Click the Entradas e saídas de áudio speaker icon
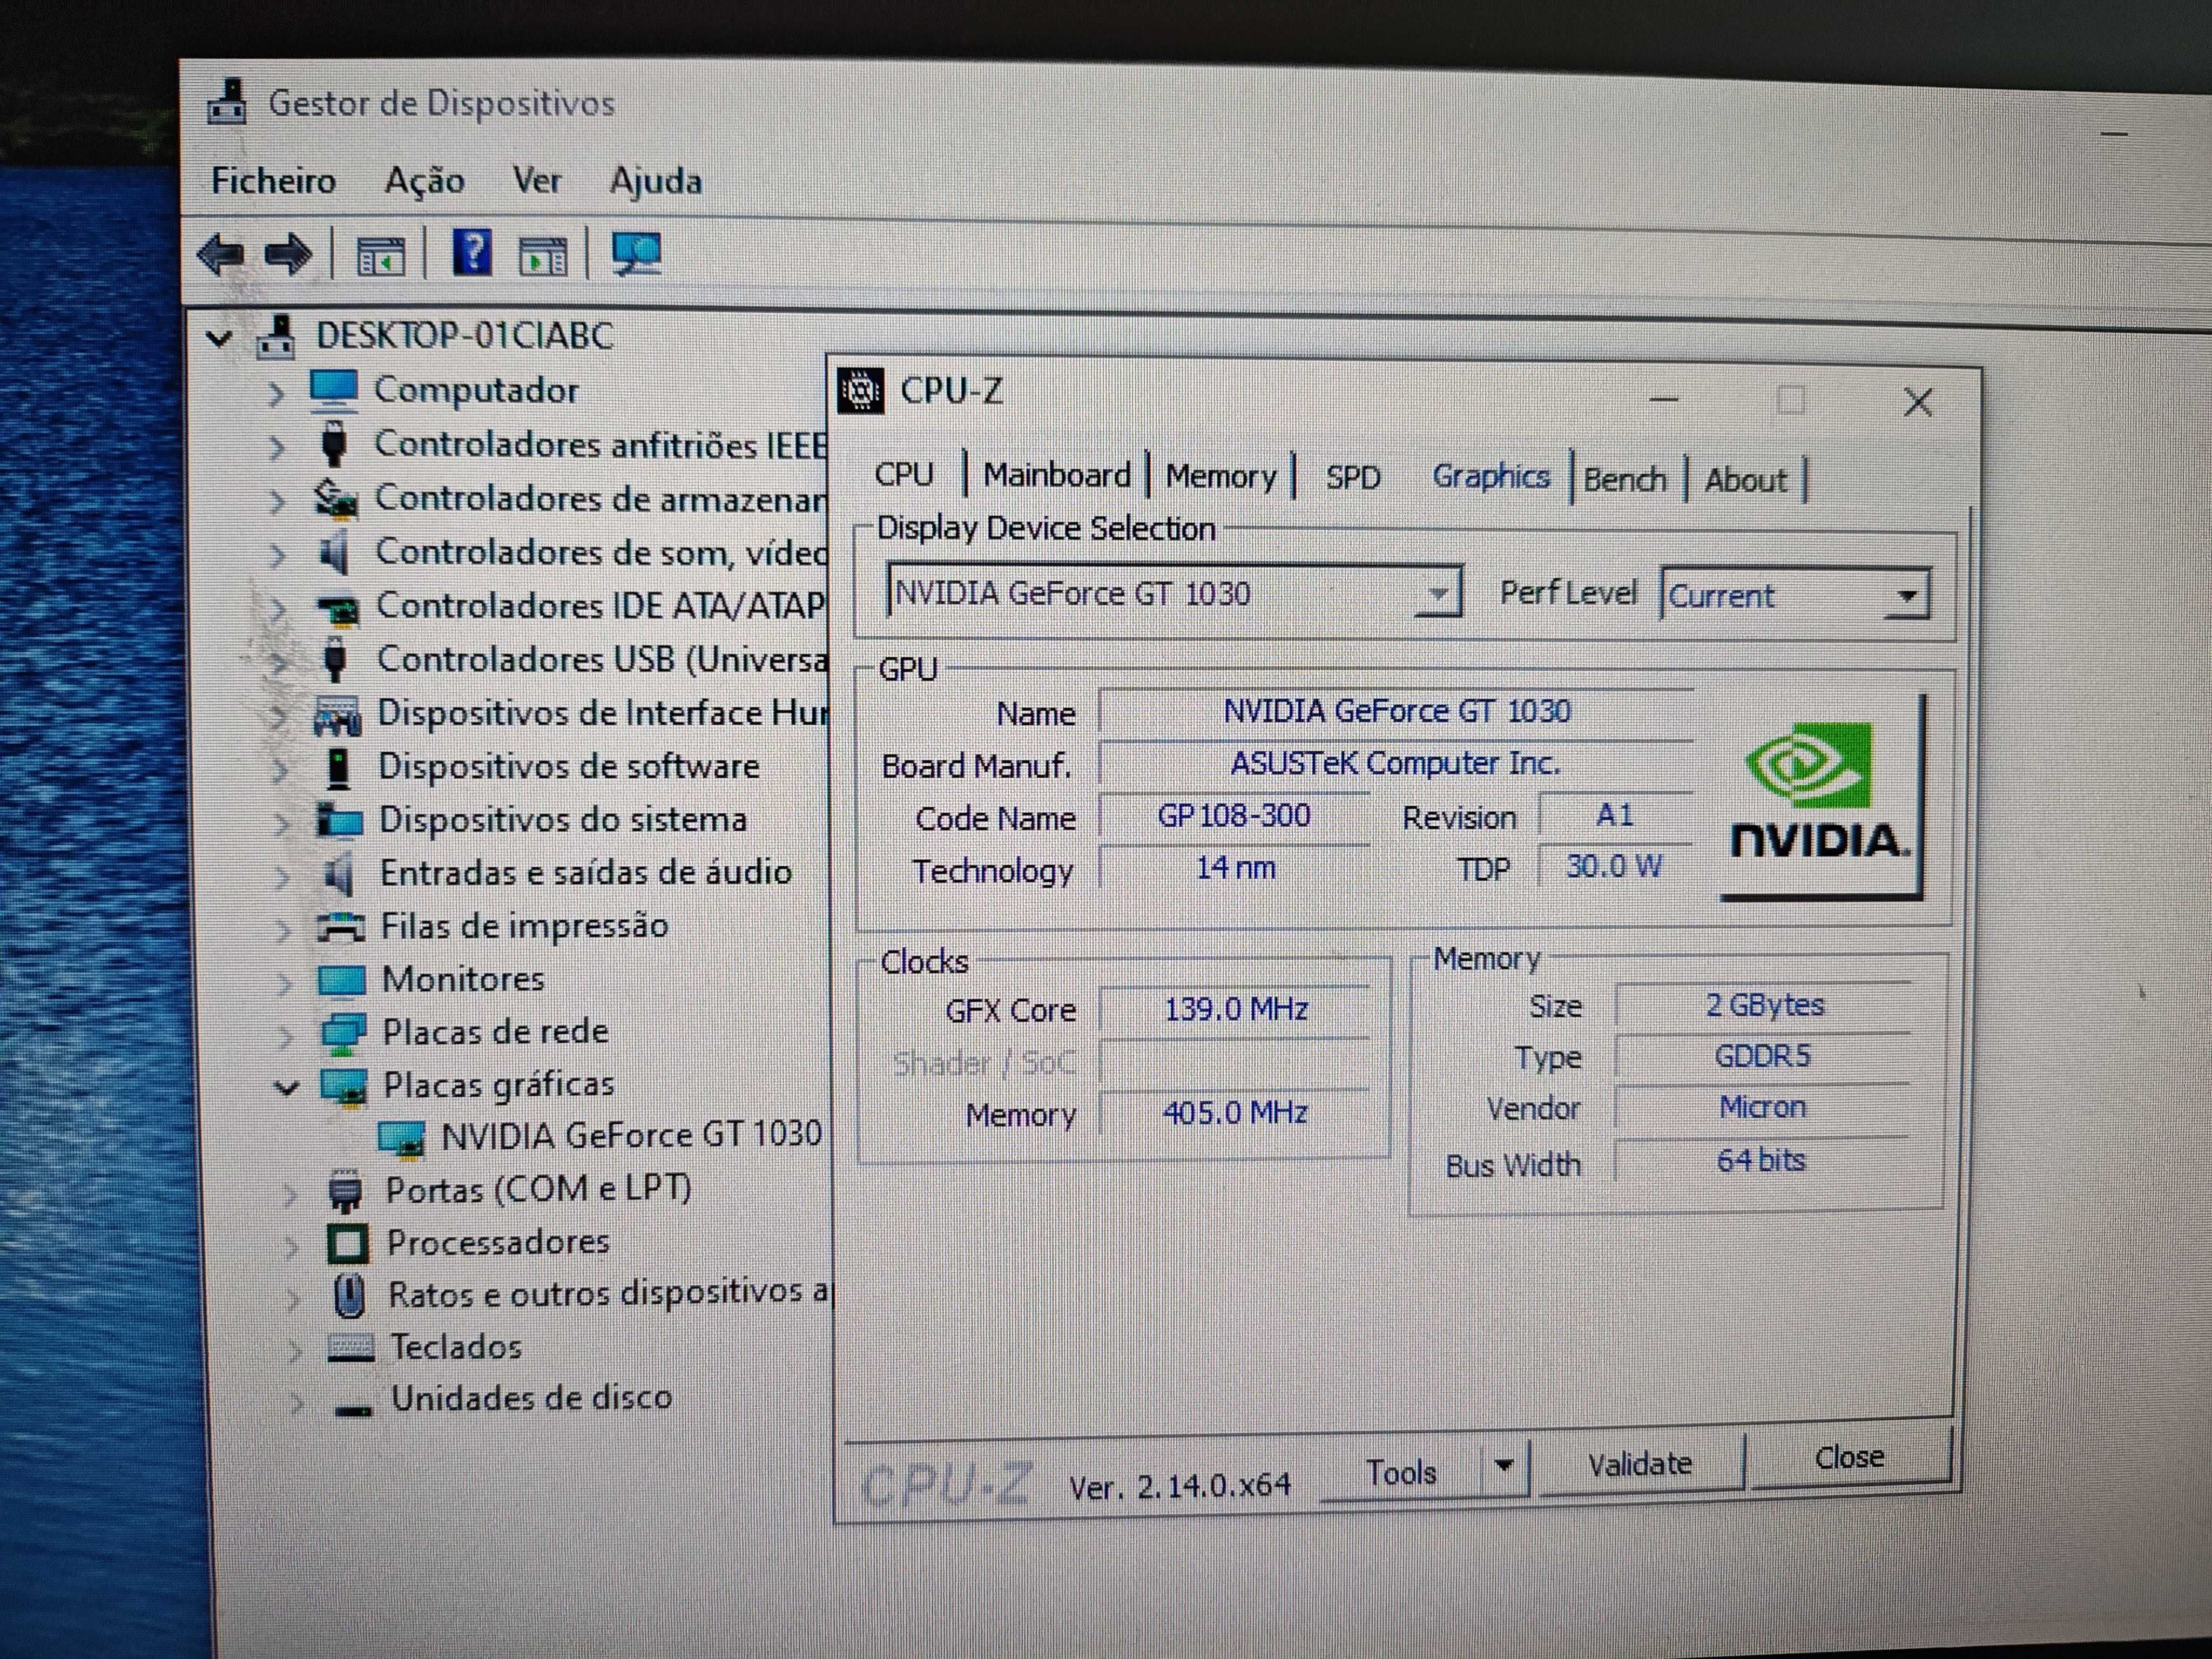This screenshot has width=2212, height=1659. pyautogui.click(x=340, y=874)
